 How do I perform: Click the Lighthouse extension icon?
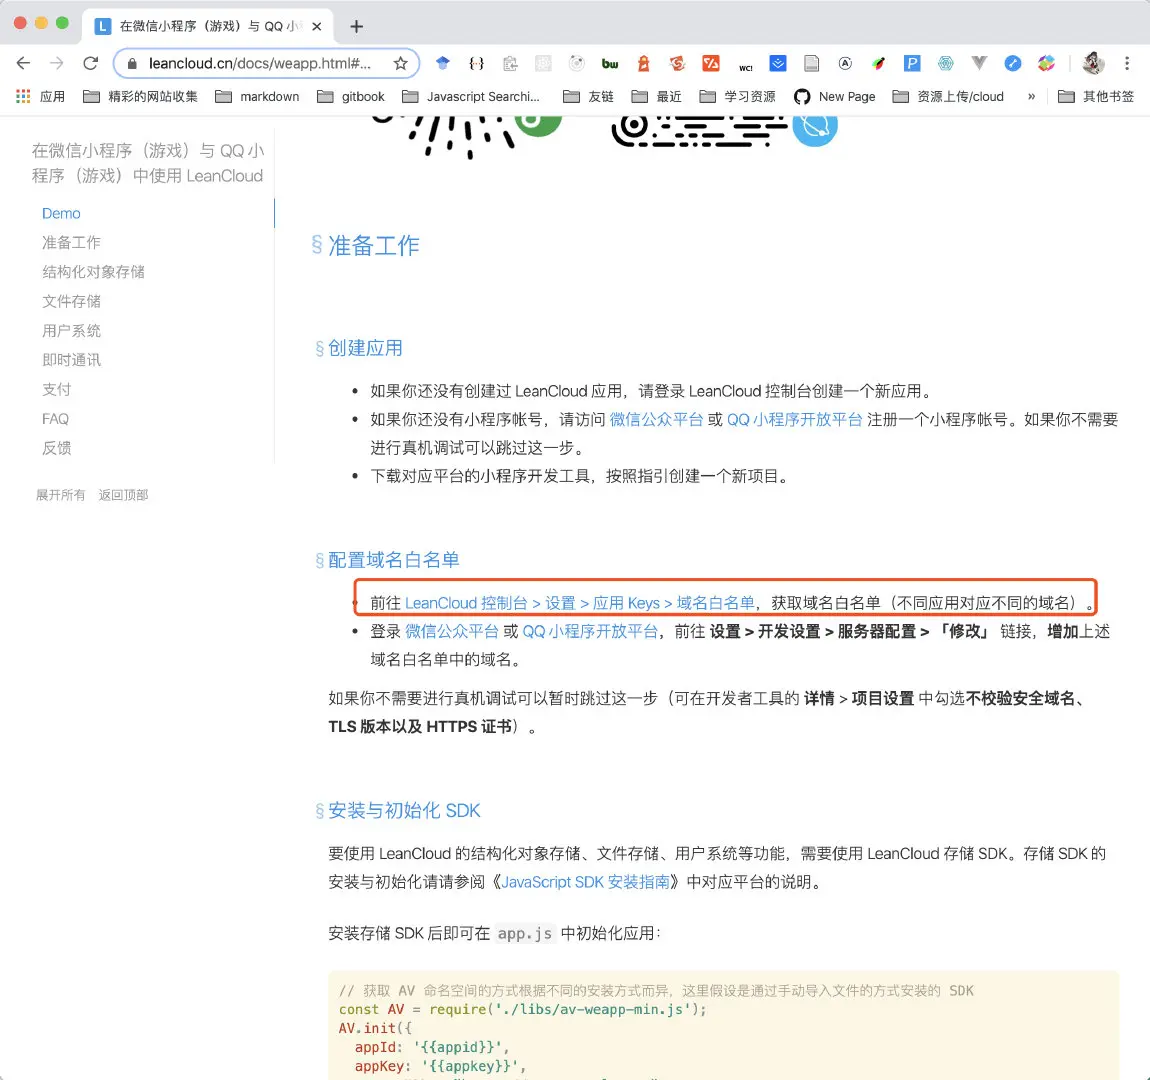click(x=643, y=64)
